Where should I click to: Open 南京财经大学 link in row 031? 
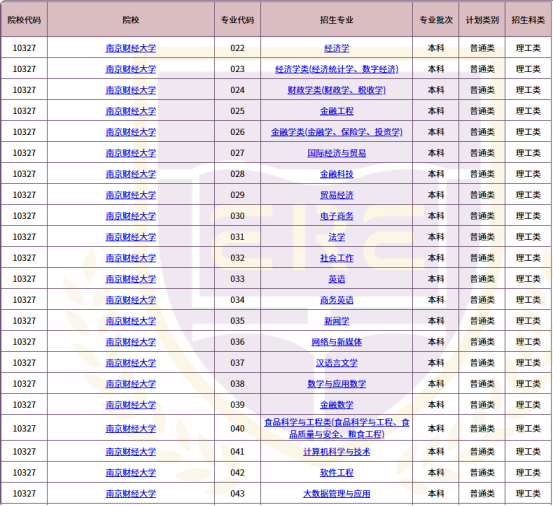point(130,237)
